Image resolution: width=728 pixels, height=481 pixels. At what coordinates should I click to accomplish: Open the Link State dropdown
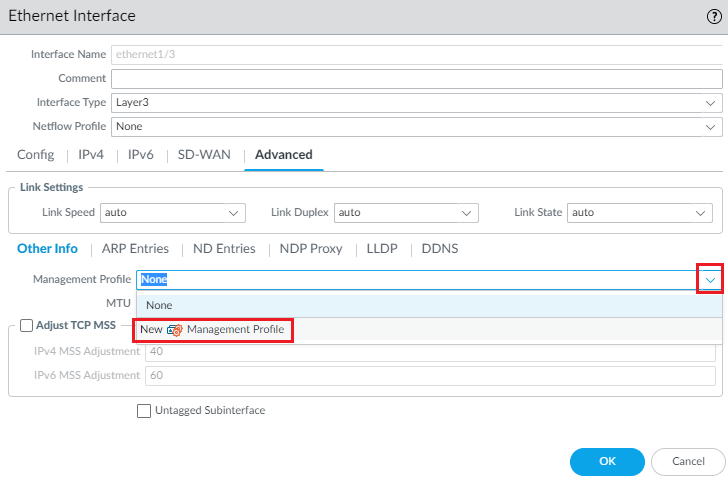[x=701, y=213]
